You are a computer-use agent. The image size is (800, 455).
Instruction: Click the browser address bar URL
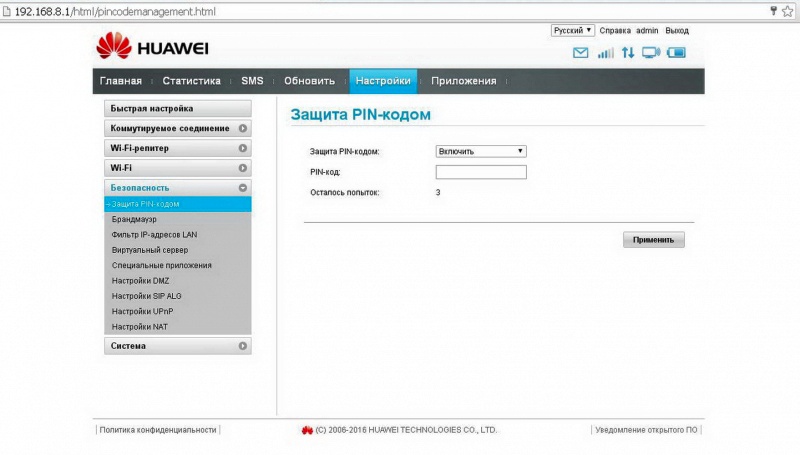(x=115, y=11)
